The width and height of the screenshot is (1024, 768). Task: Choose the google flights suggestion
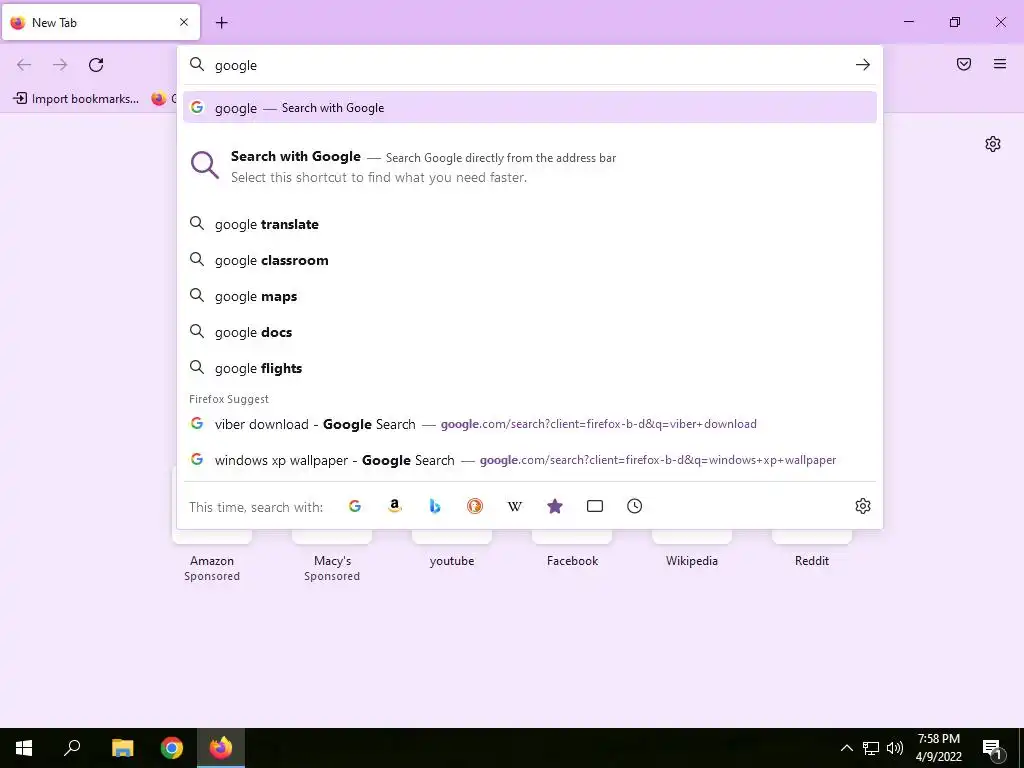[x=530, y=368]
